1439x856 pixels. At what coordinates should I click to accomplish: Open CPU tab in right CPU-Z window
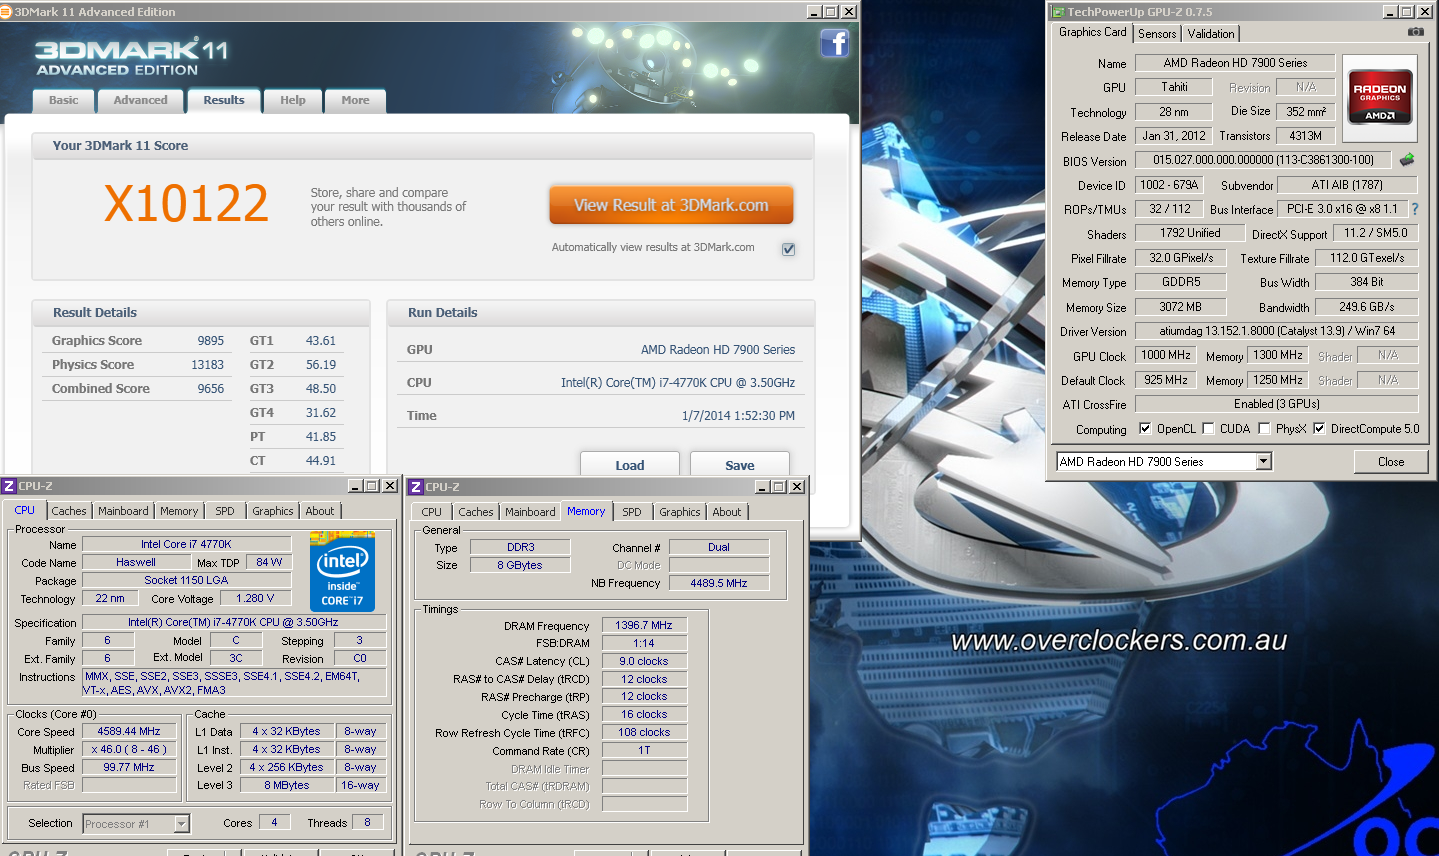click(431, 512)
